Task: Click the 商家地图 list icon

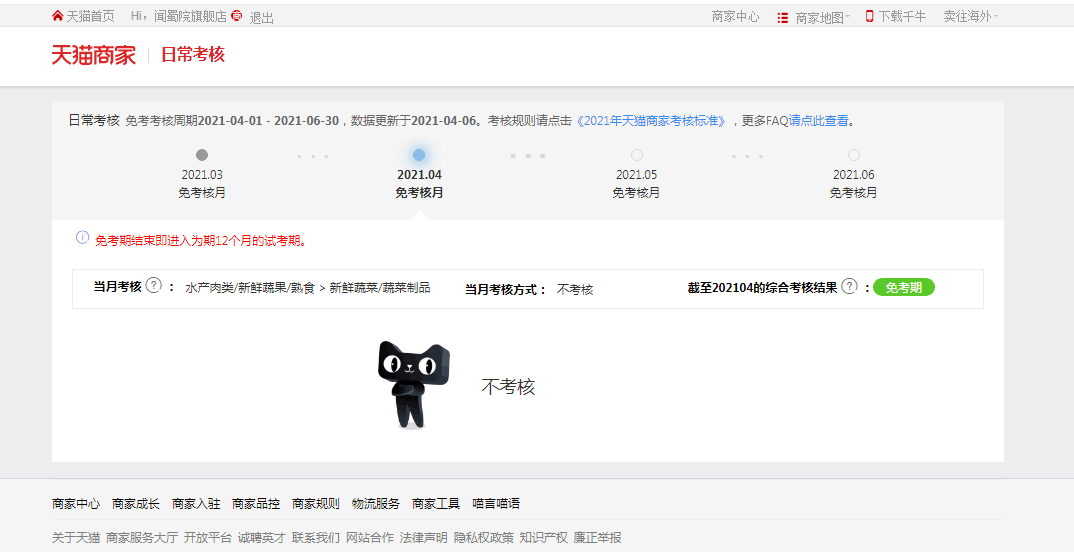Action: [783, 18]
